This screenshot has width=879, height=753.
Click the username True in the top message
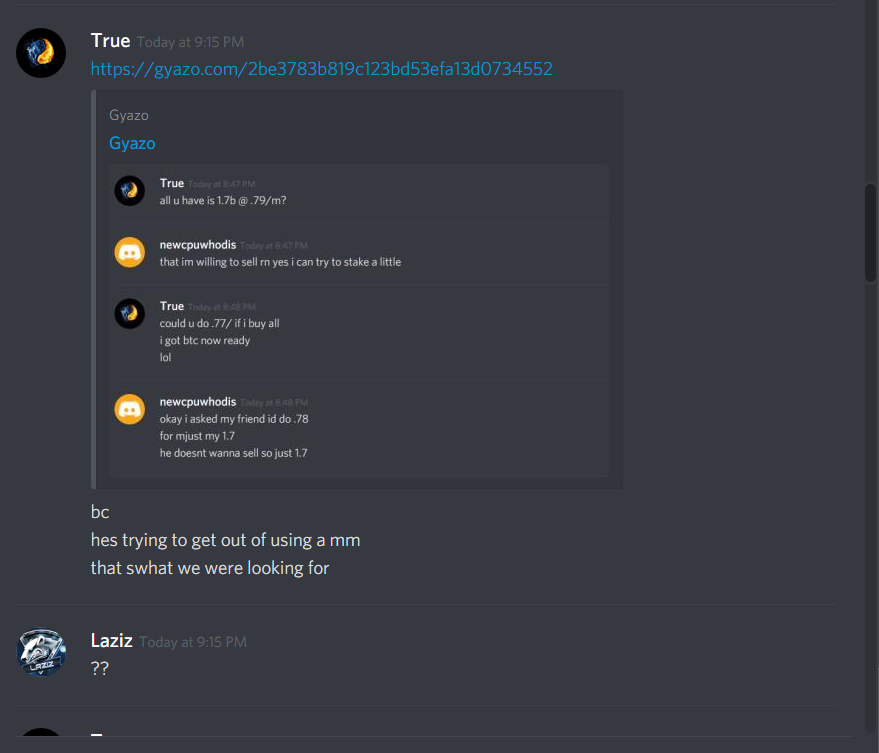[110, 41]
